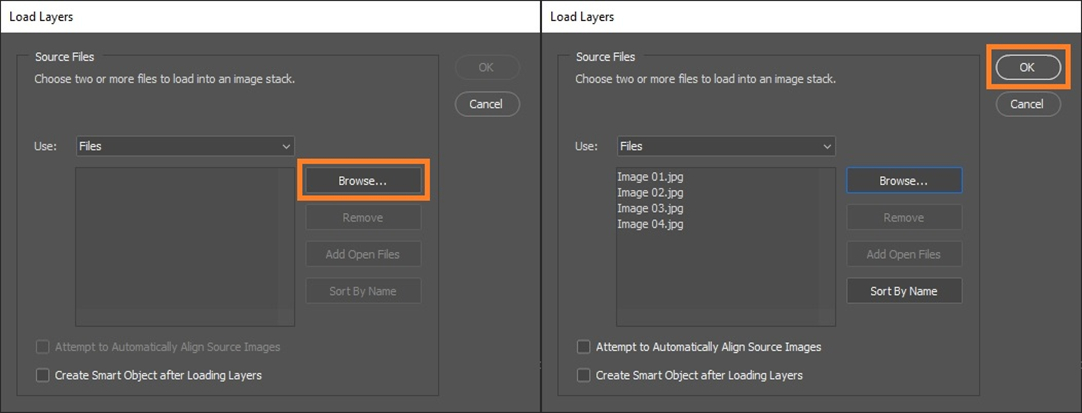Image resolution: width=1082 pixels, height=413 pixels.
Task: Enable Attempt to Automatically Align in right dialog
Action: point(584,347)
